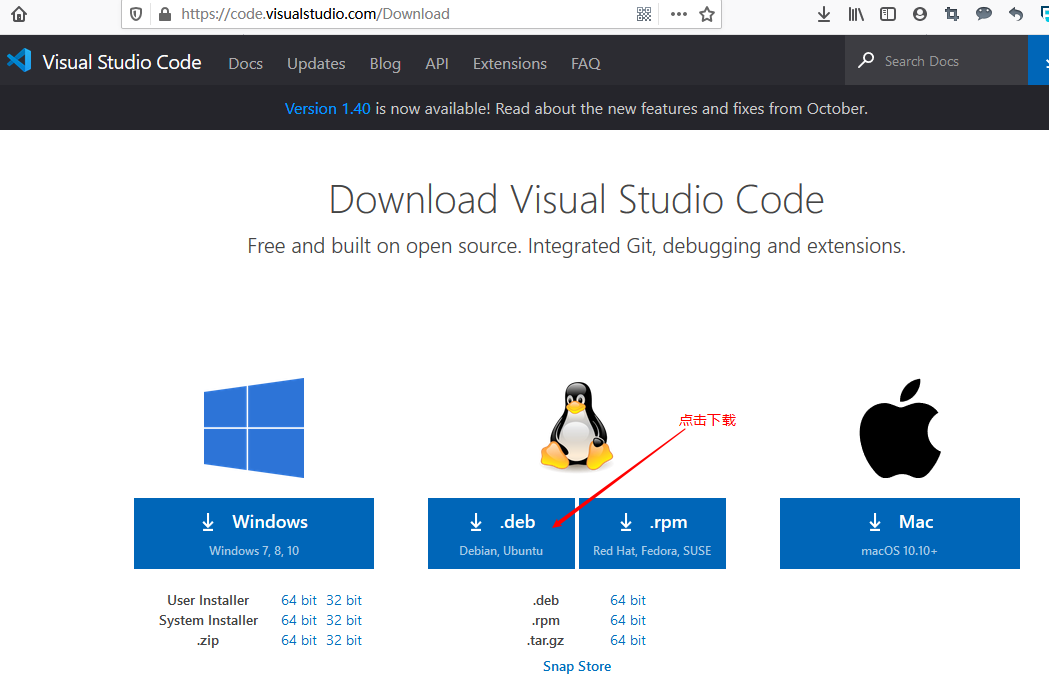Viewport: 1049px width, 681px height.
Task: Click the browser home icon
Action: pyautogui.click(x=19, y=14)
